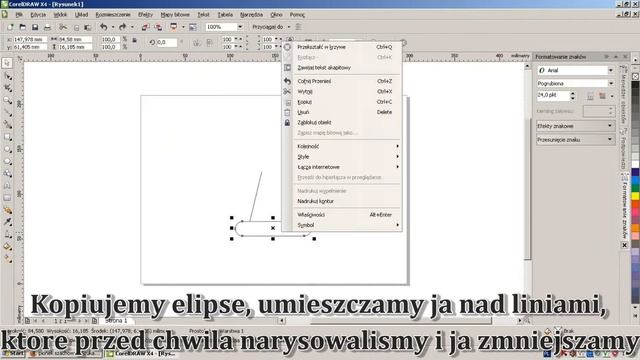Click the Start button on taskbar
Screen dimensions: 640x360
click(13, 353)
